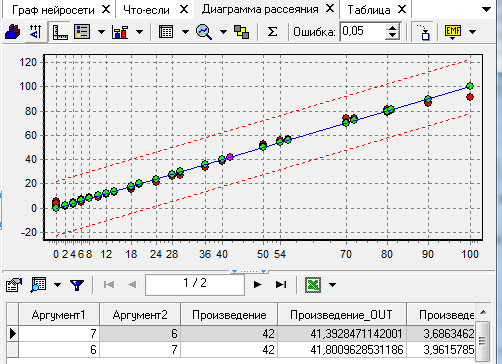Switch to Таблица tab

(x=369, y=10)
